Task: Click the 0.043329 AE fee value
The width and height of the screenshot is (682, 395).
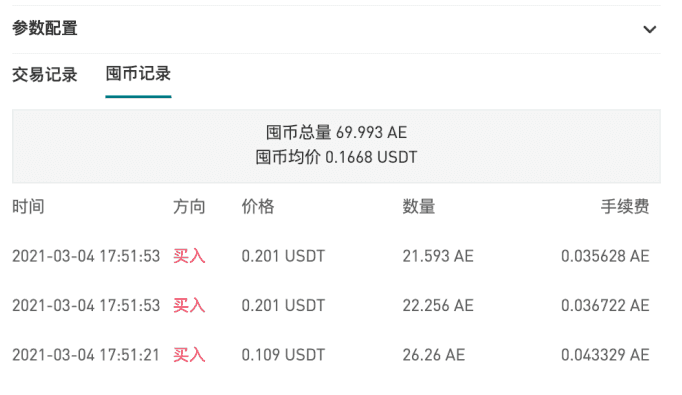Action: 605,355
